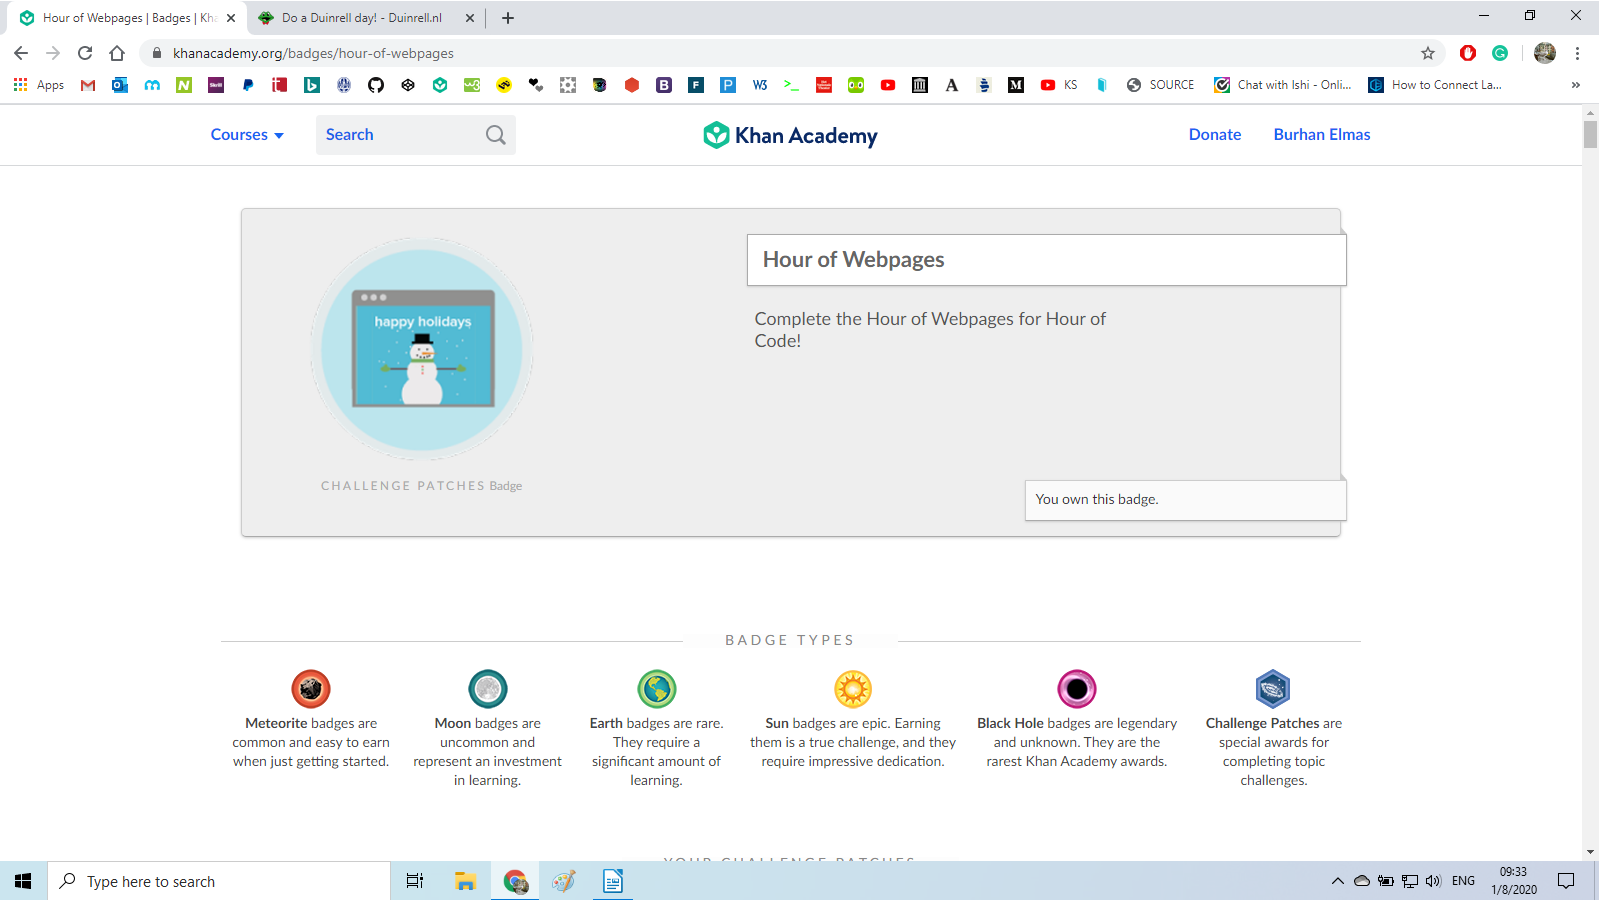Open the Outlook bookmark
This screenshot has width=1600, height=900.
point(120,85)
